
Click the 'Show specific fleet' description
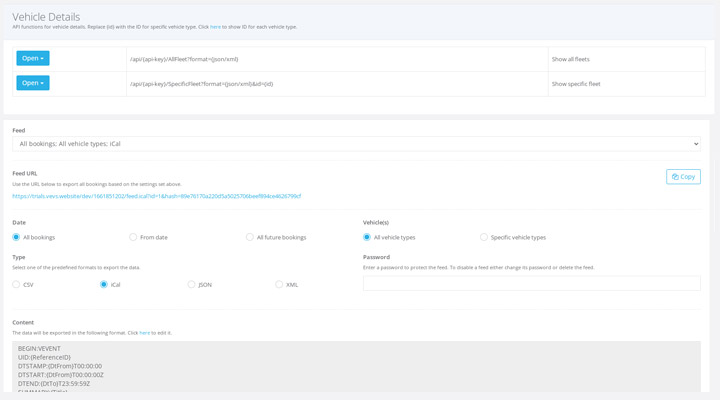(576, 84)
